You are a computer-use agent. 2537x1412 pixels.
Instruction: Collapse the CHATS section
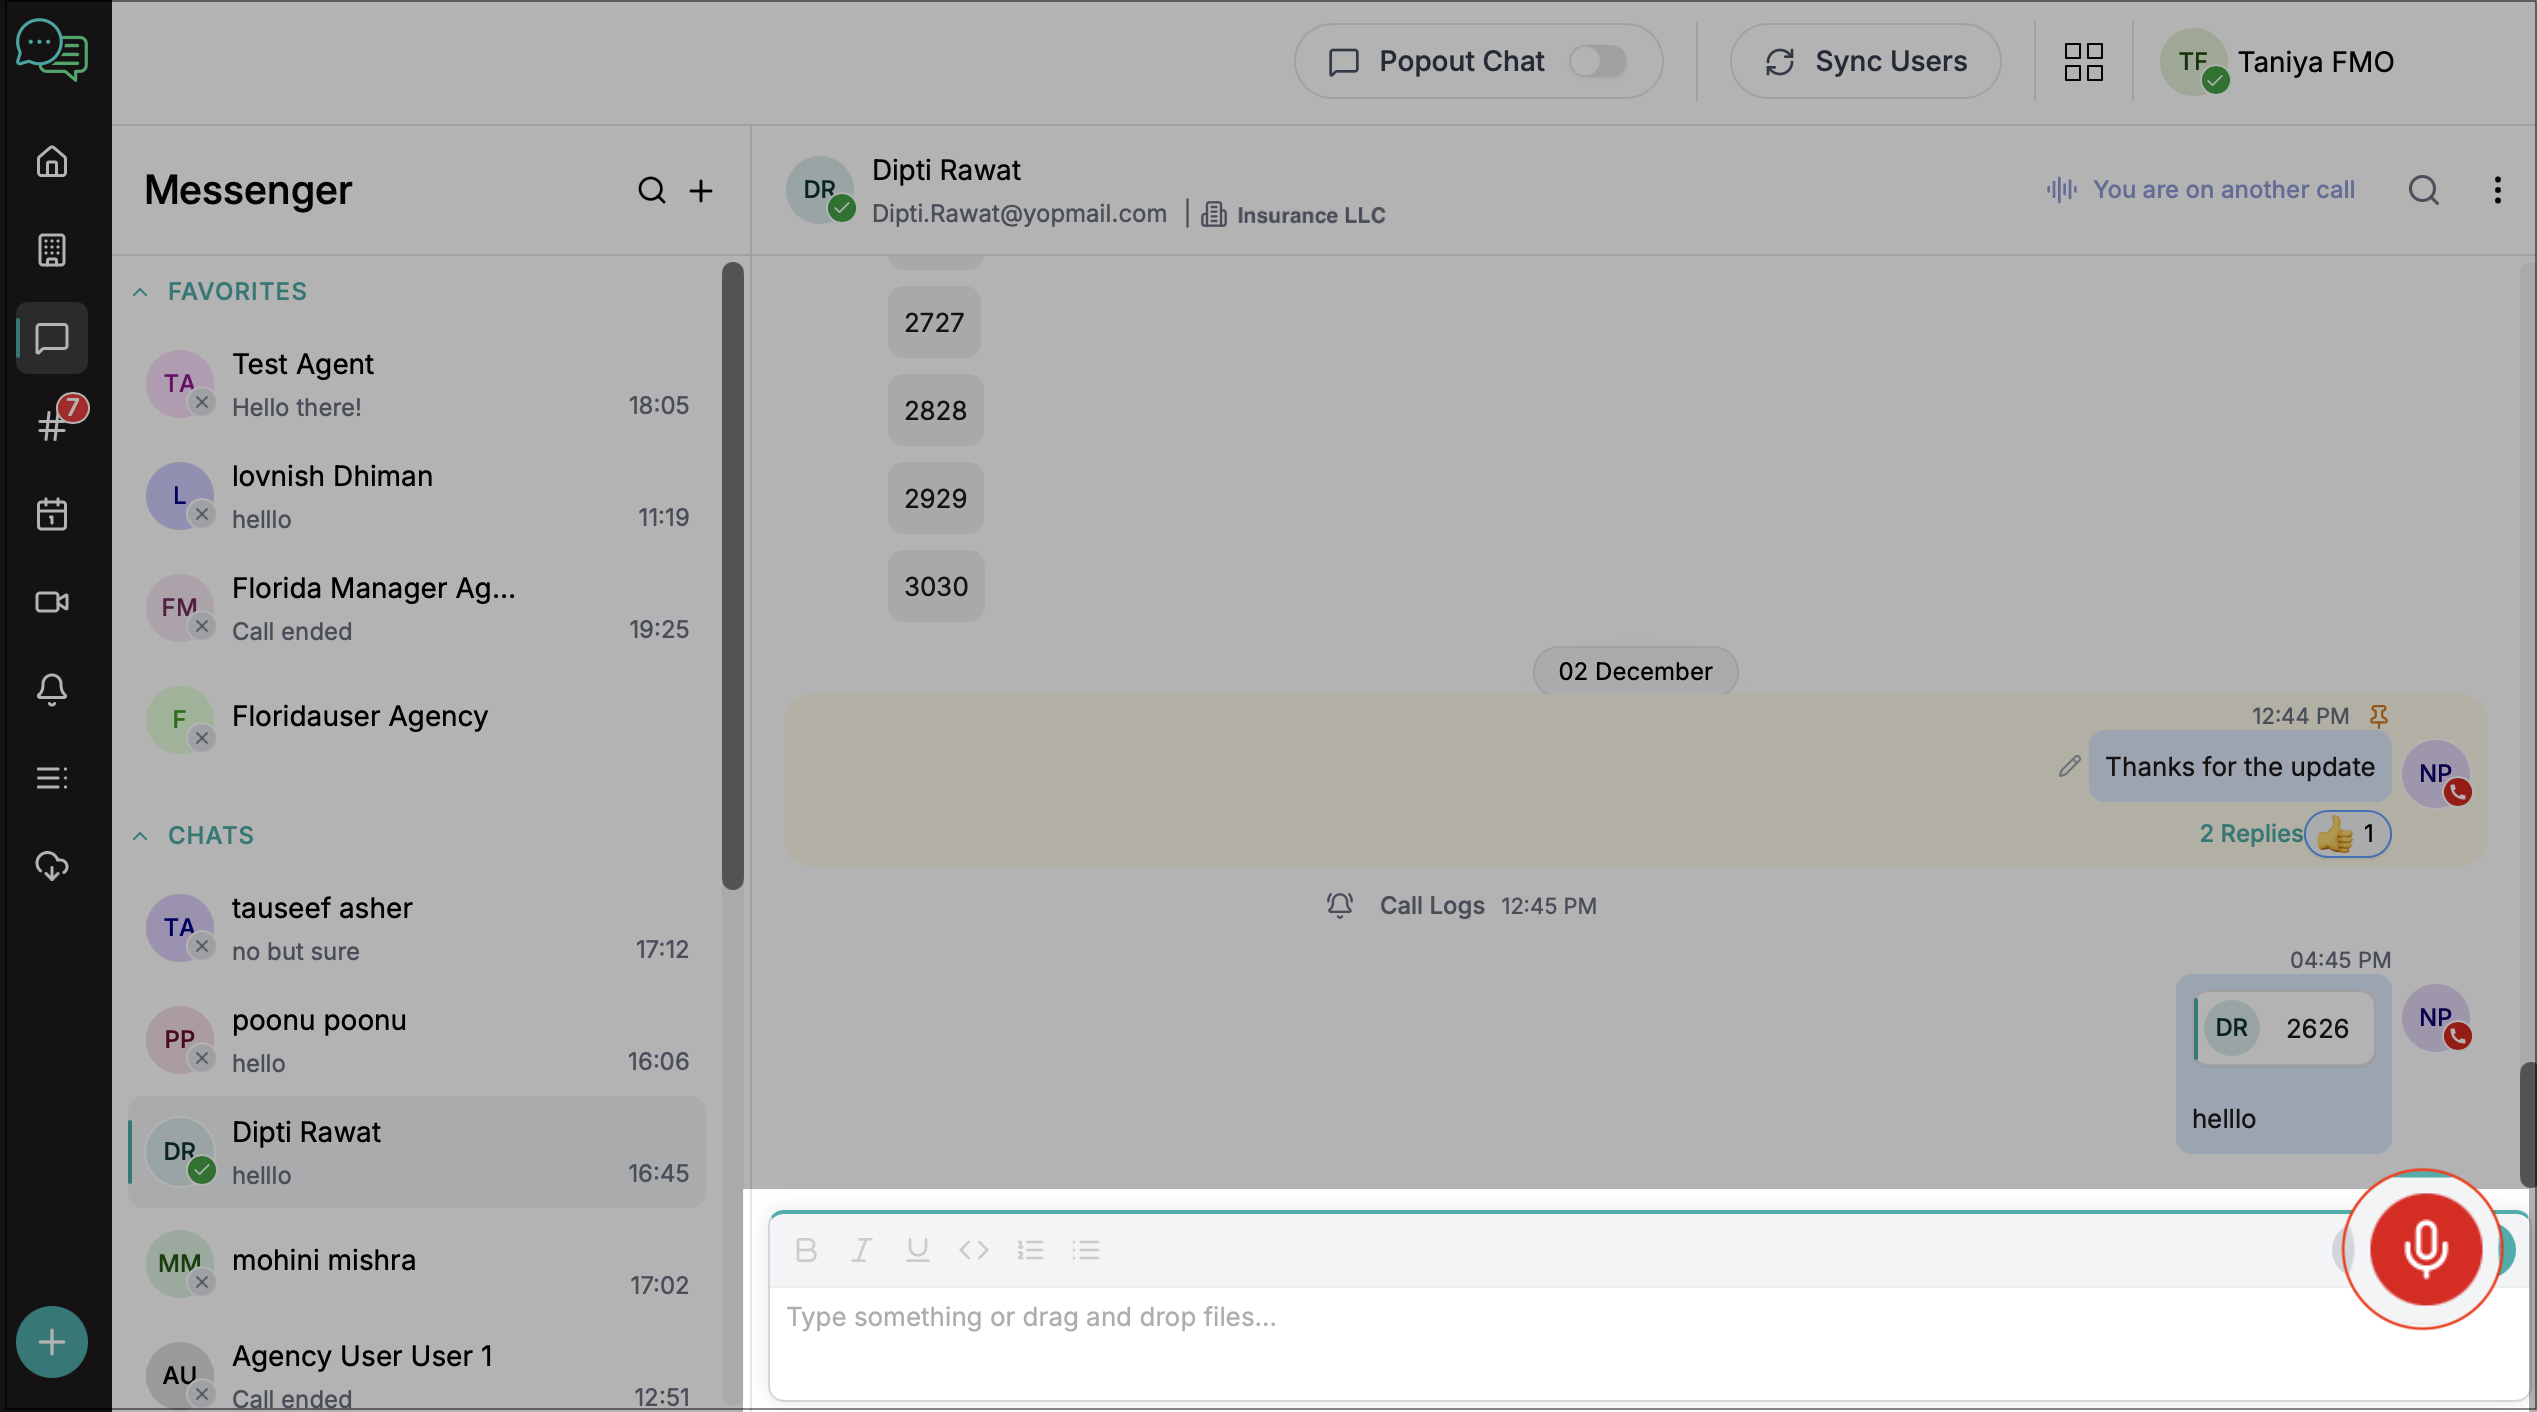point(141,836)
